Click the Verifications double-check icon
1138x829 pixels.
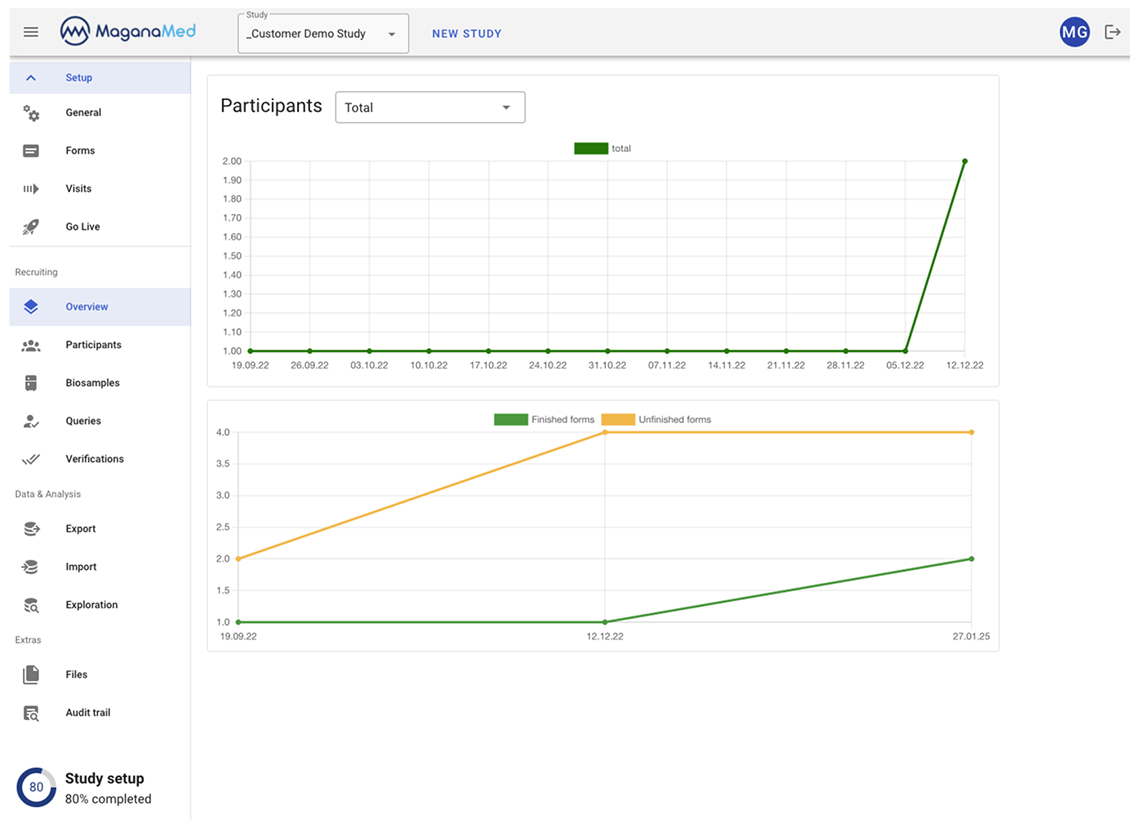click(31, 459)
